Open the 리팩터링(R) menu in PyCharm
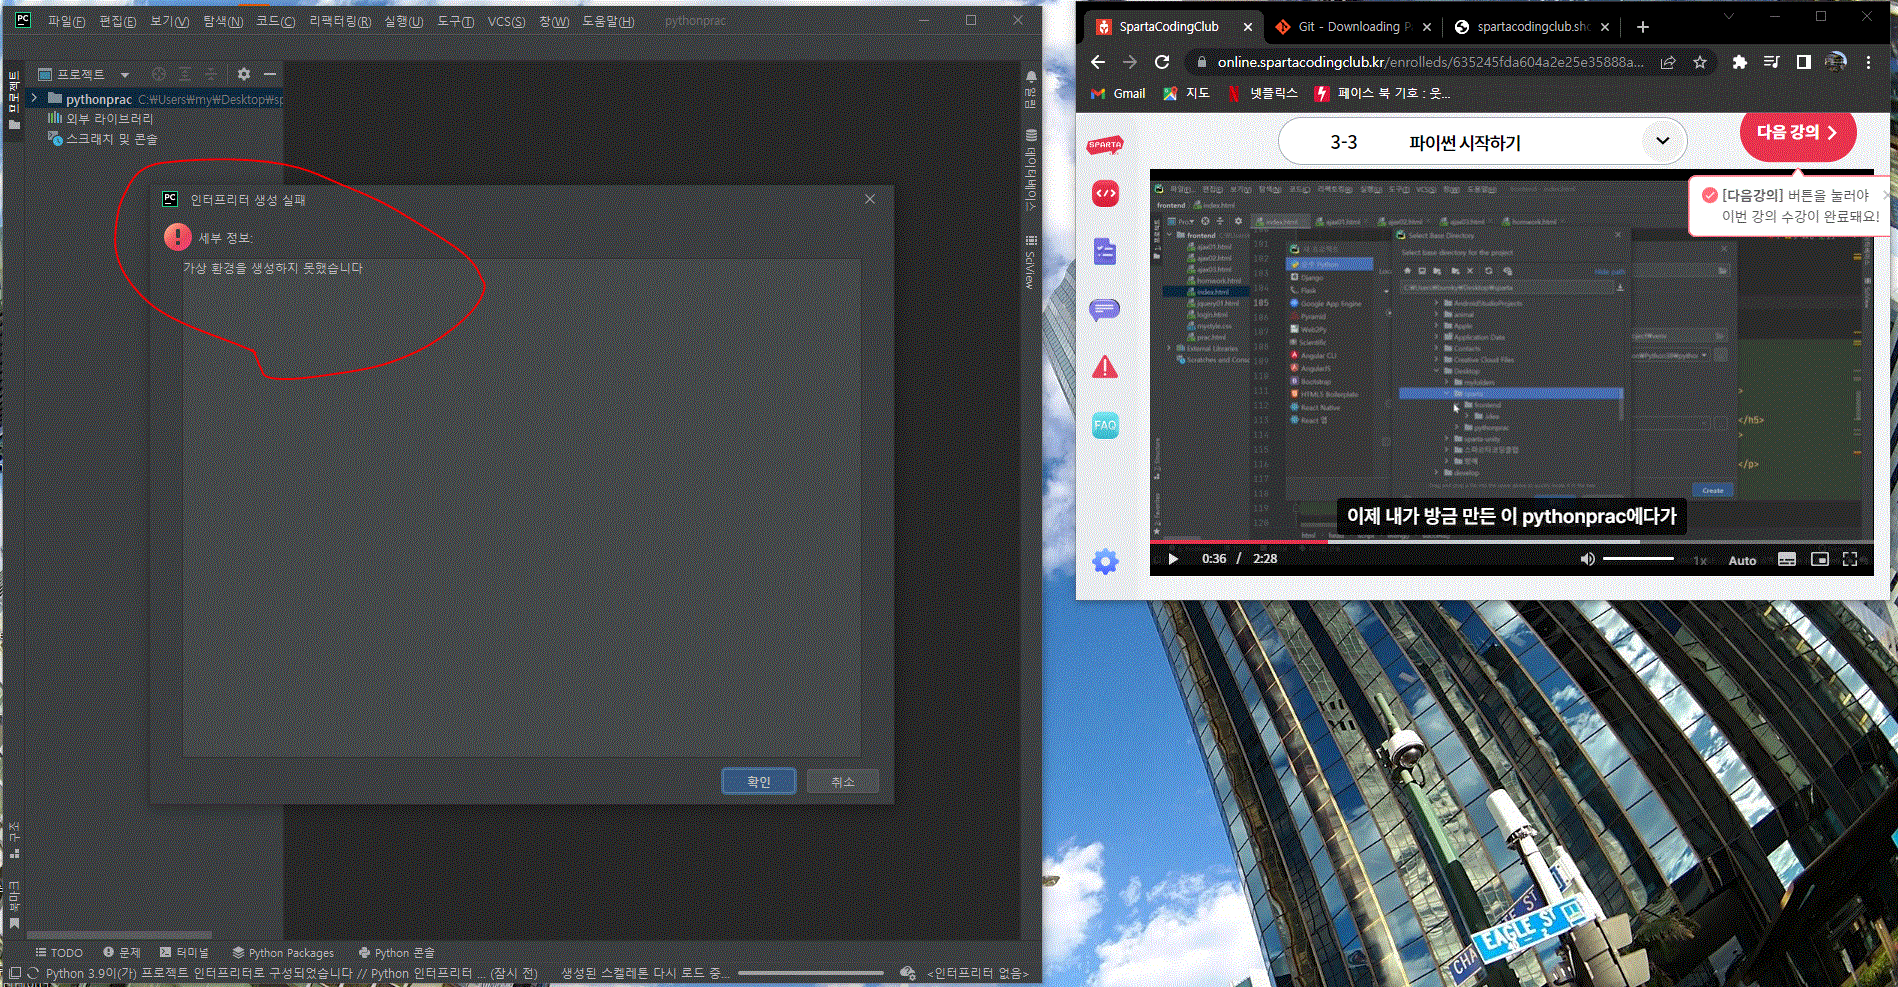This screenshot has height=987, width=1898. [340, 21]
